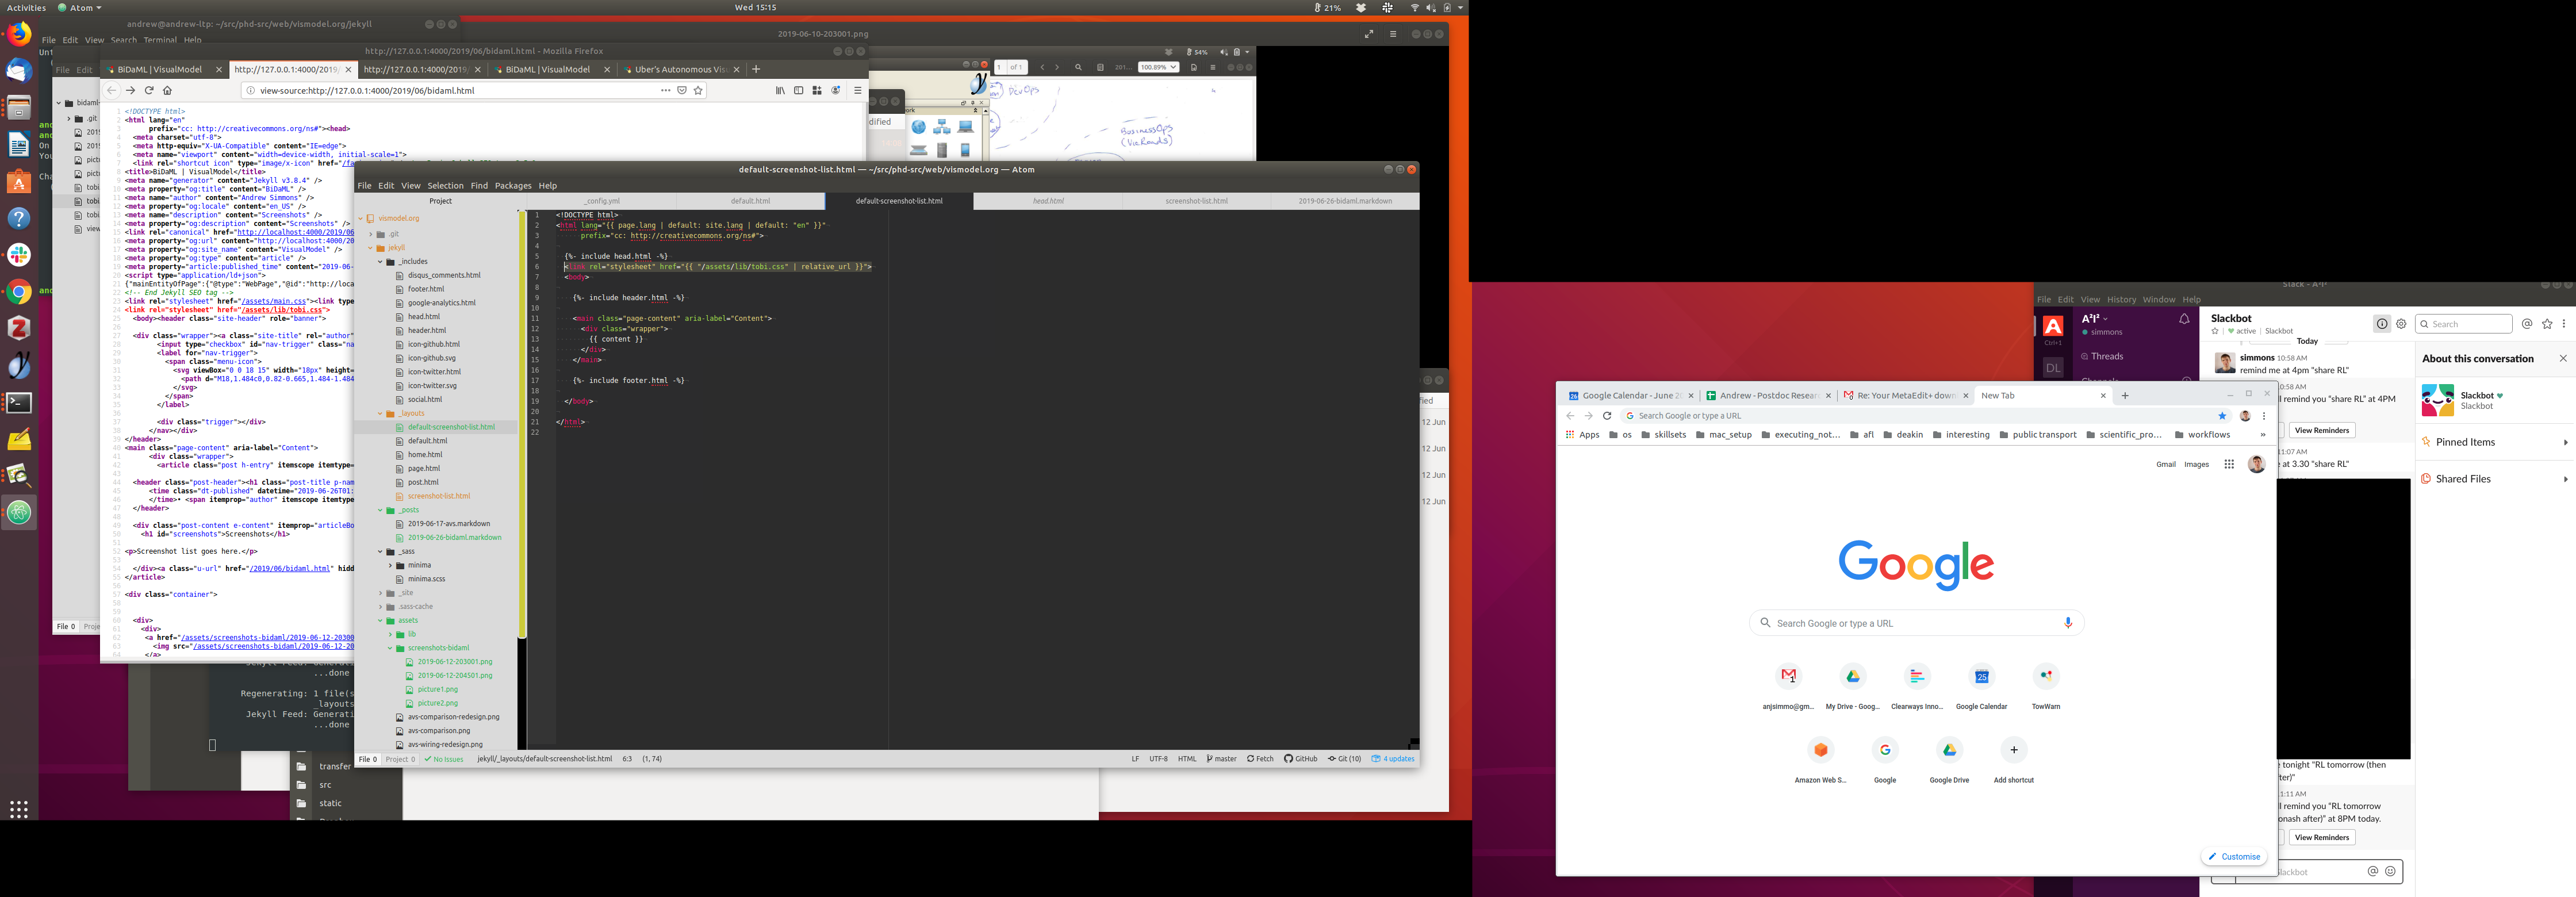Image resolution: width=2576 pixels, height=897 pixels.
Task: Open Atom Packages menu
Action: pos(513,185)
